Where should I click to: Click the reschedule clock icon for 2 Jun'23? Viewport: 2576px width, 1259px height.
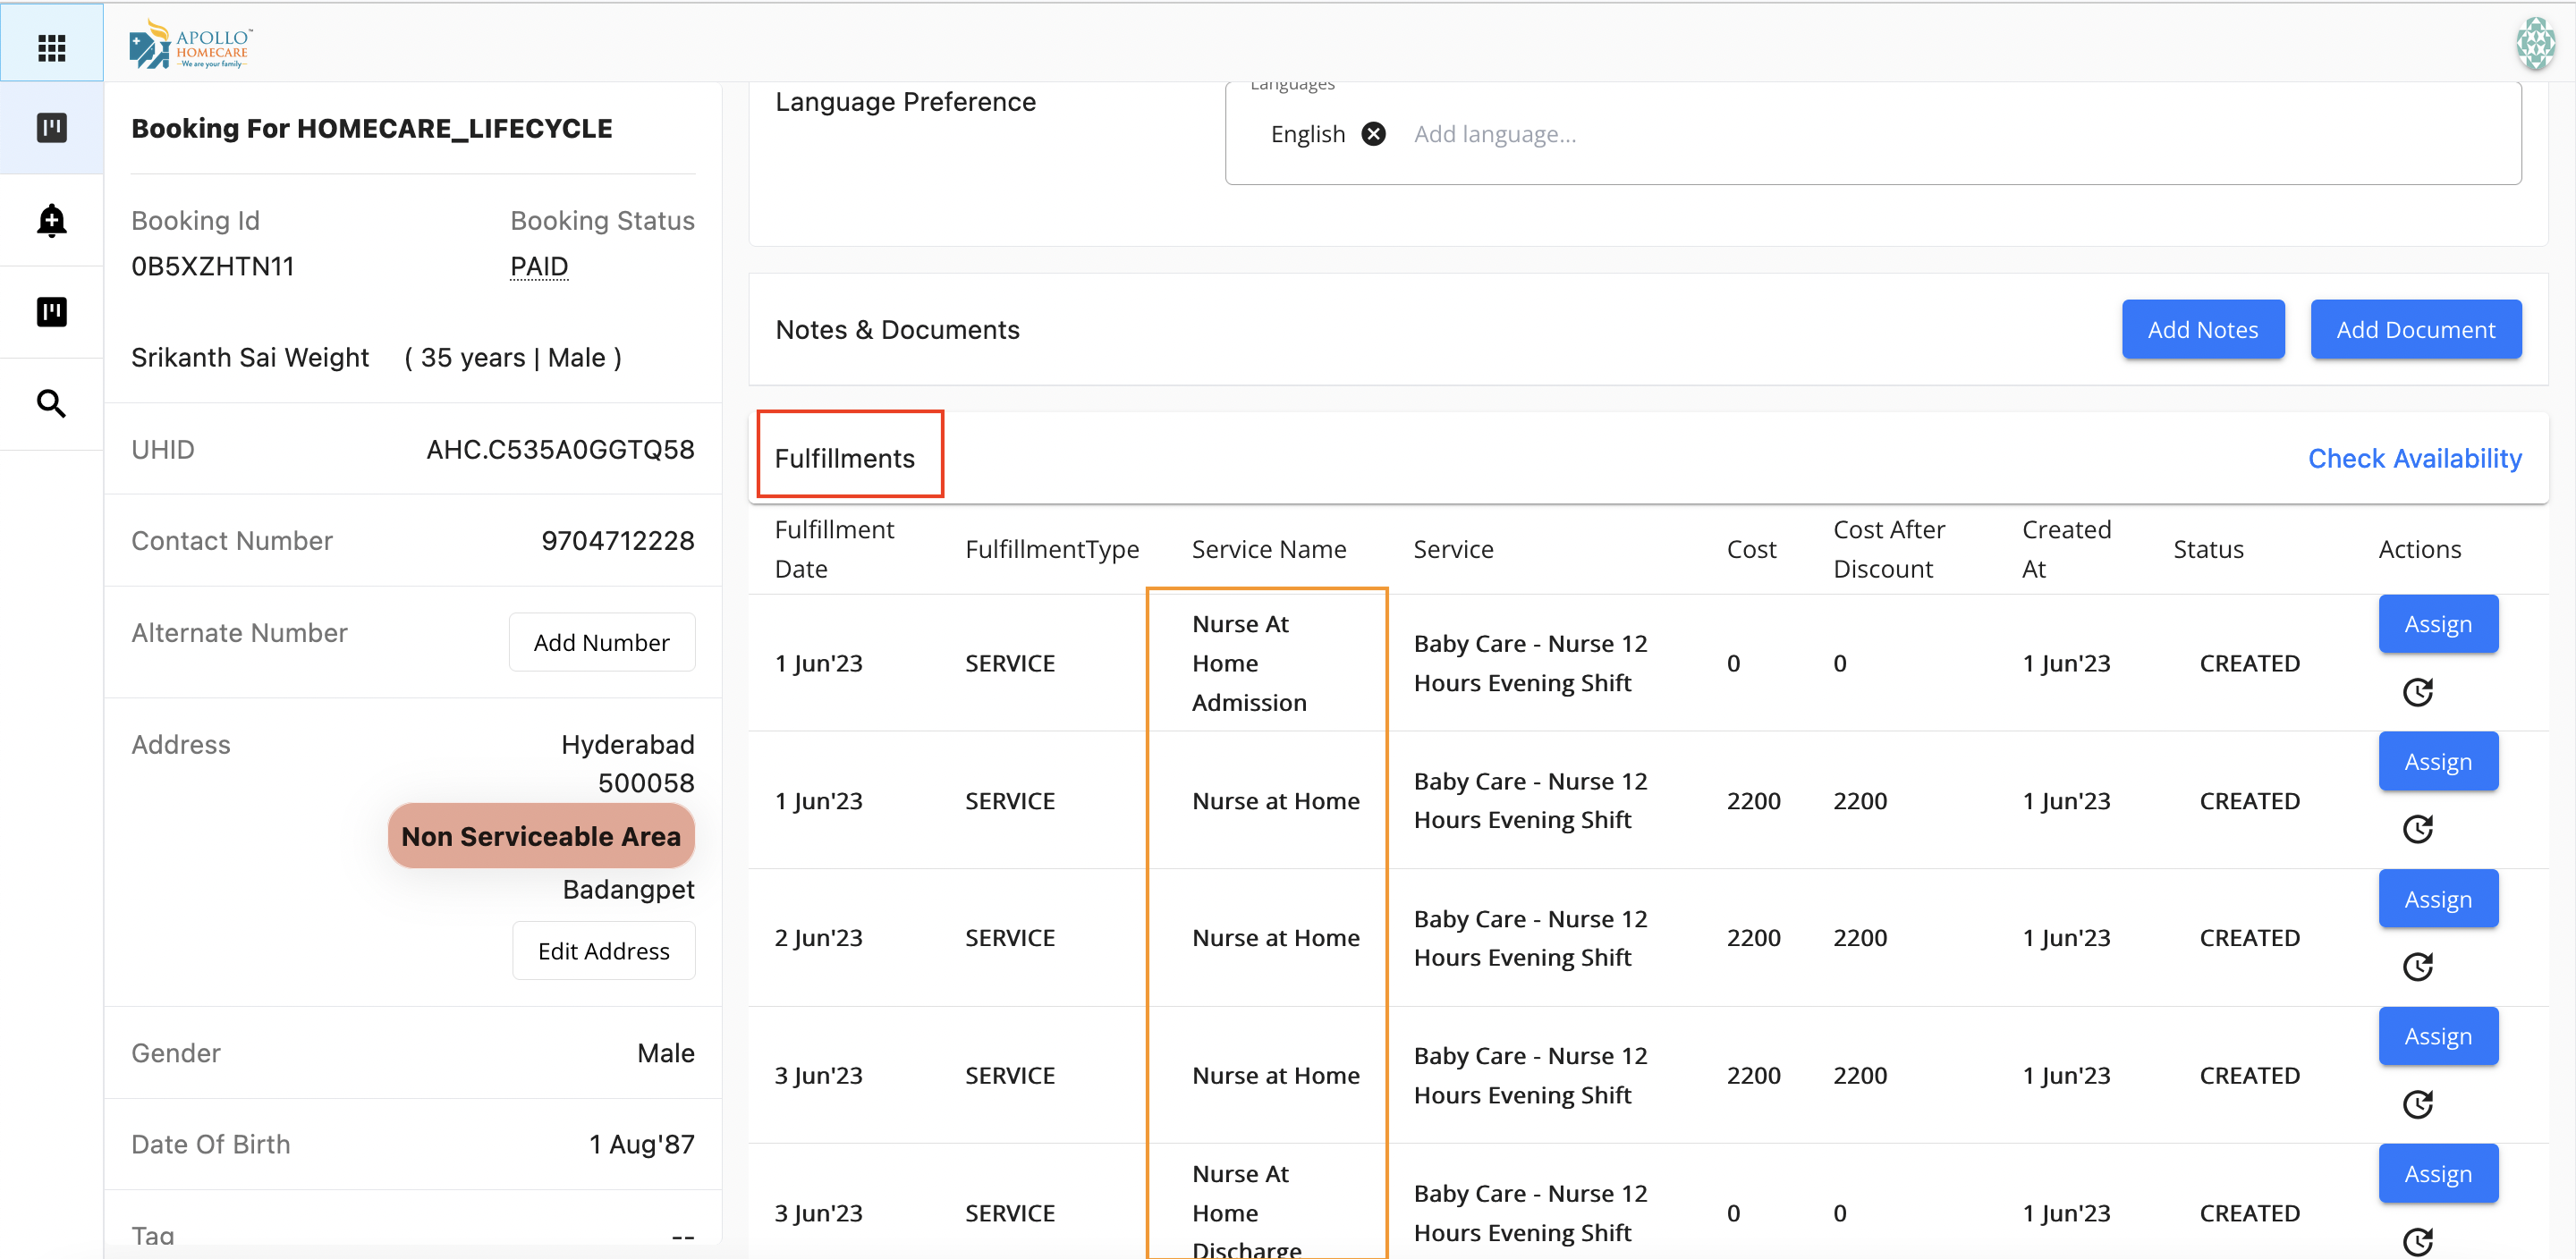pyautogui.click(x=2417, y=967)
